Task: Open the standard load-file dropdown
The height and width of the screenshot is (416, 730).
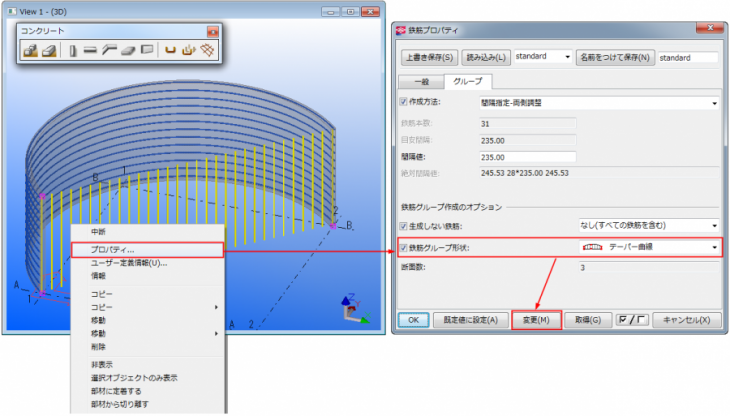Action: click(x=568, y=57)
